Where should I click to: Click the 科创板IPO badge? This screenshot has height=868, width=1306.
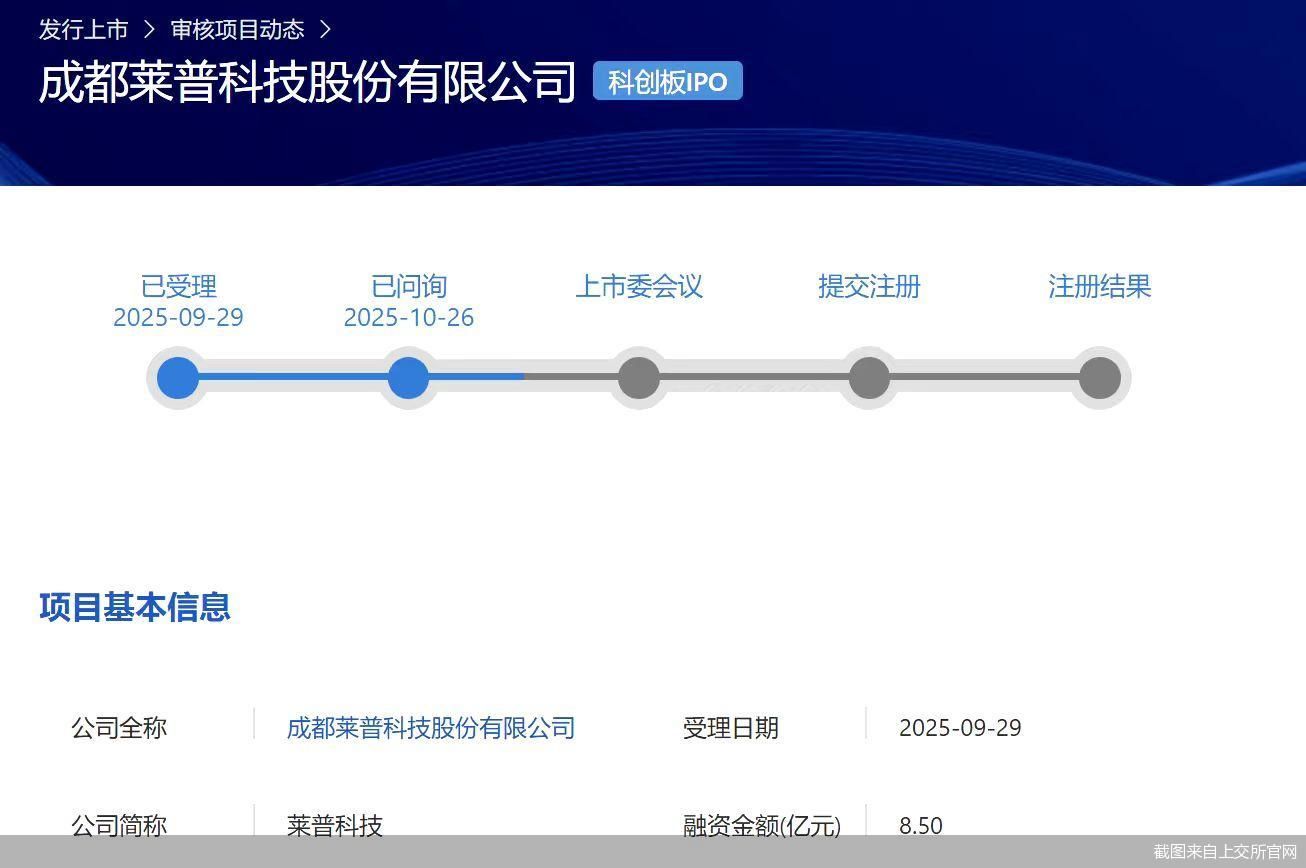click(x=666, y=81)
